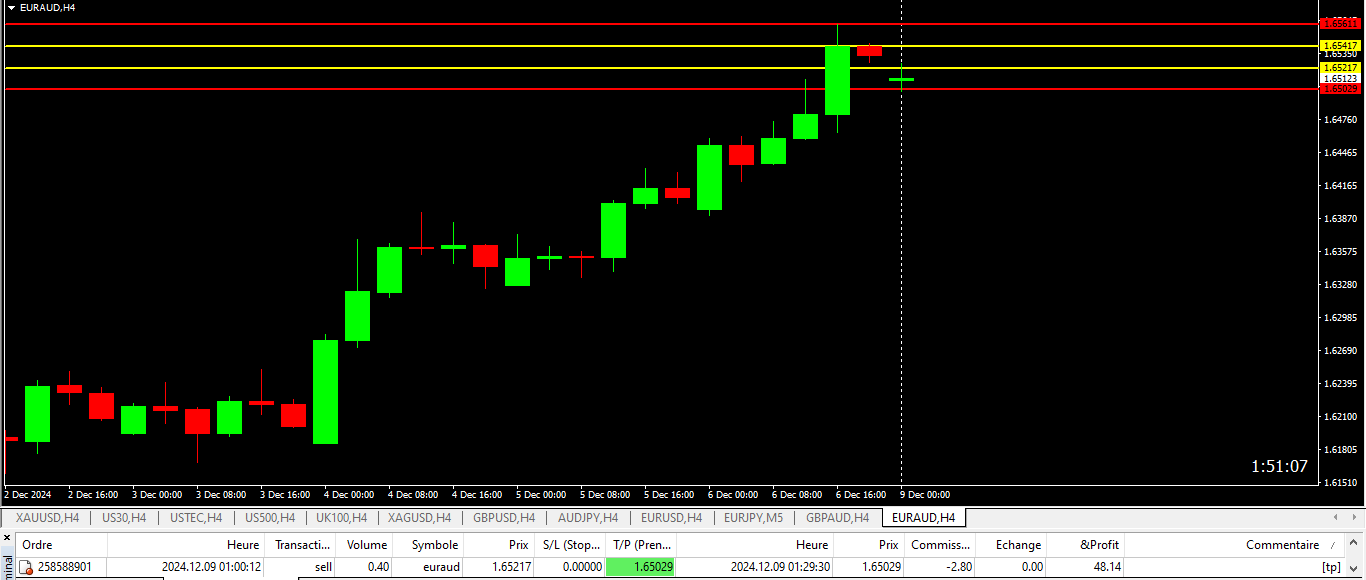Click the order icon beside 258588901
This screenshot has height=580, width=1366.
(x=26, y=567)
